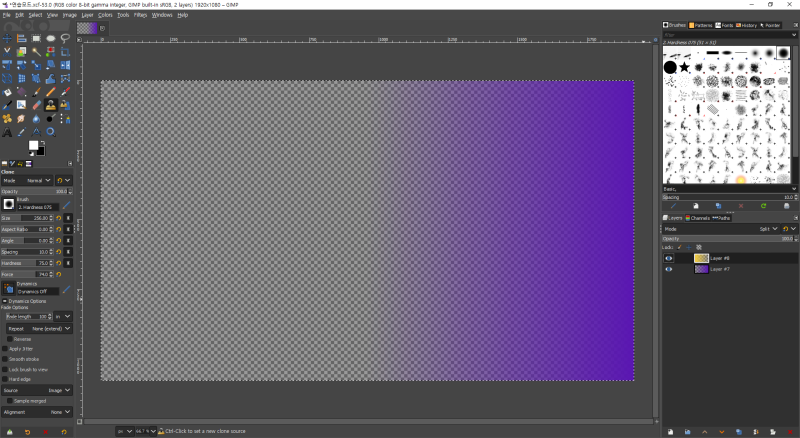
Task: Select the Blur/Sharpen droplet tool
Action: point(36,118)
